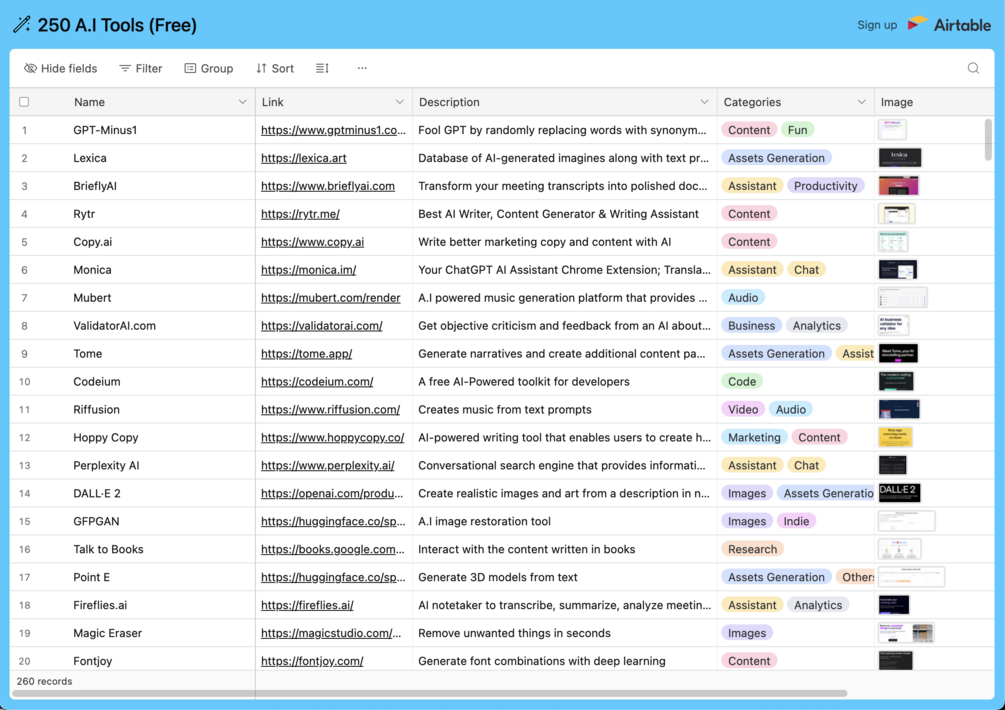Toggle the select-all checkbox in the header
The image size is (1005, 710).
tap(24, 102)
